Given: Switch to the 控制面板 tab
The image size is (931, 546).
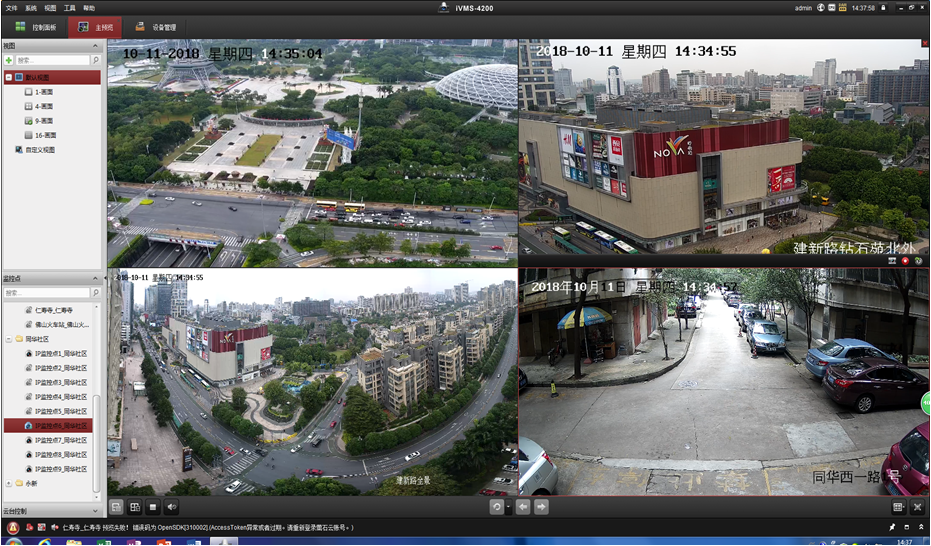Looking at the screenshot, I should (35, 27).
